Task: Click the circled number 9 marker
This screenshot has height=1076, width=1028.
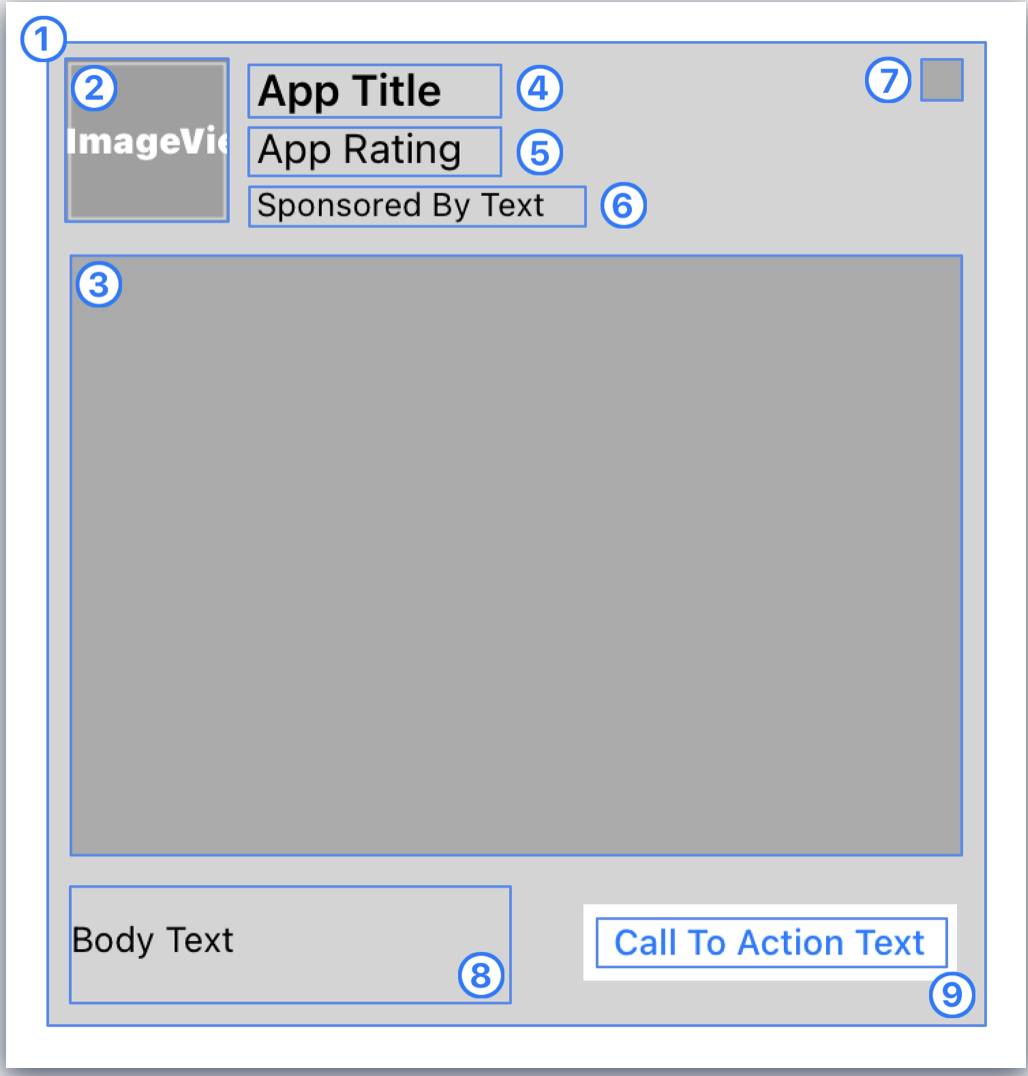Action: [x=952, y=994]
